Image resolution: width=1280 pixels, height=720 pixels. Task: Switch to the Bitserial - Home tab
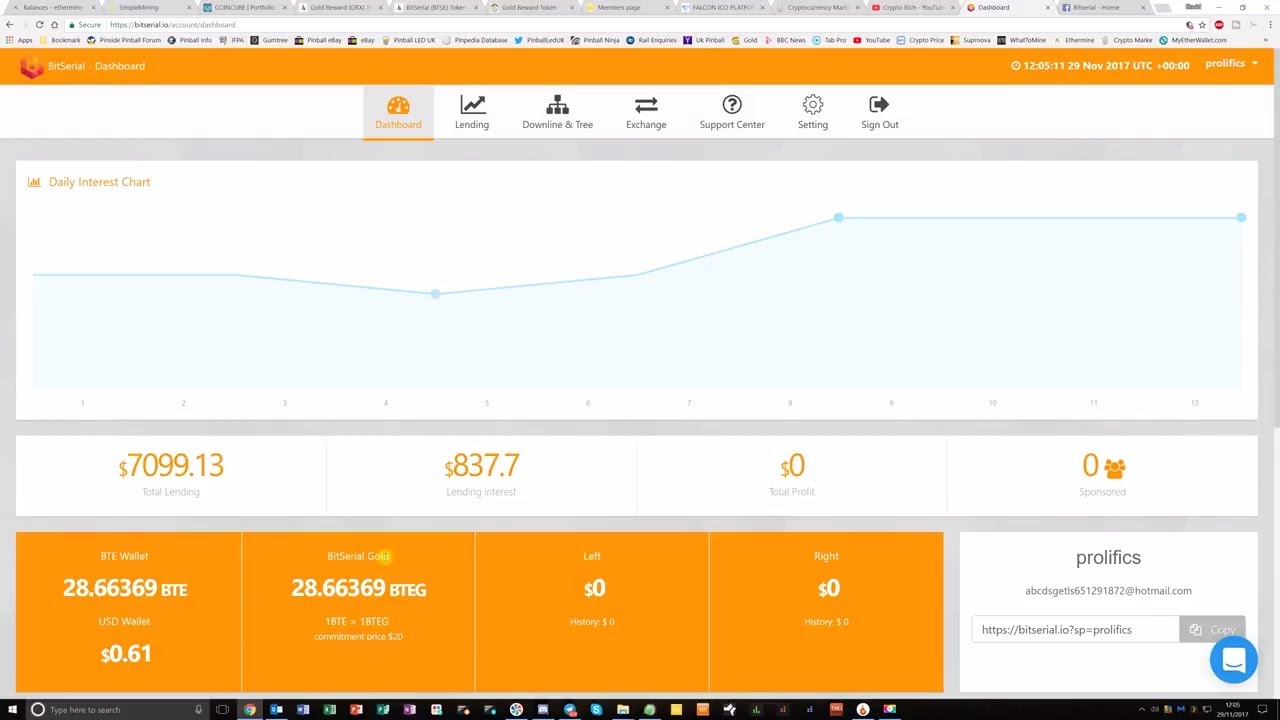(x=1102, y=7)
